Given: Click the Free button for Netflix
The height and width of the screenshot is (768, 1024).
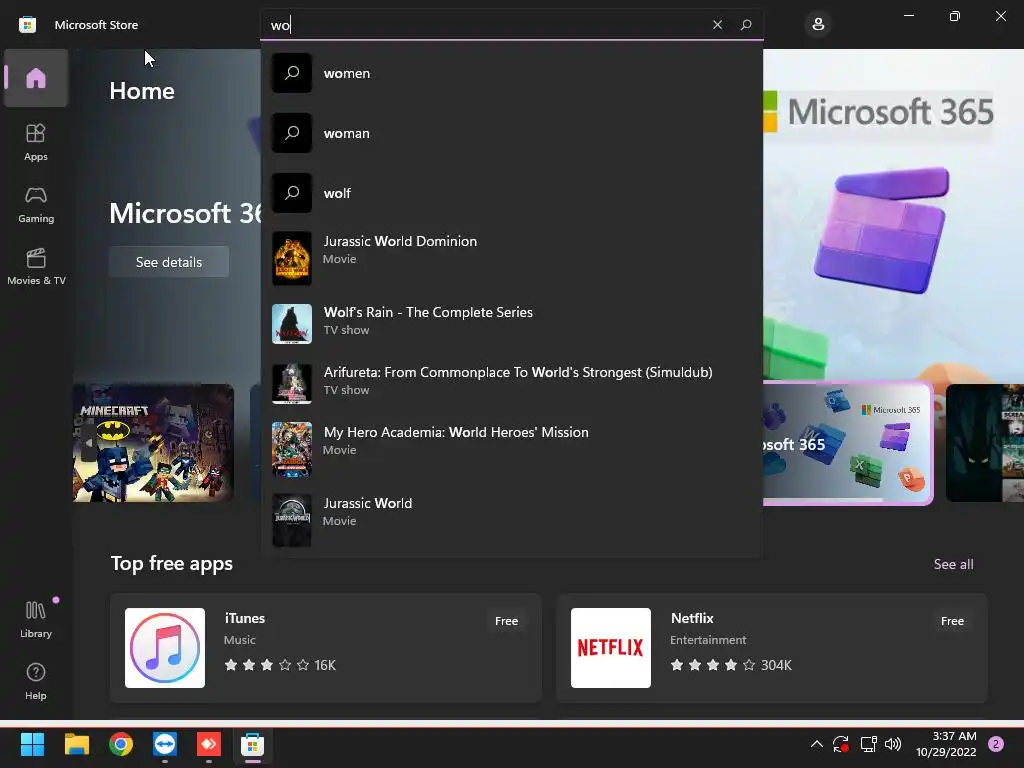Looking at the screenshot, I should [x=952, y=621].
